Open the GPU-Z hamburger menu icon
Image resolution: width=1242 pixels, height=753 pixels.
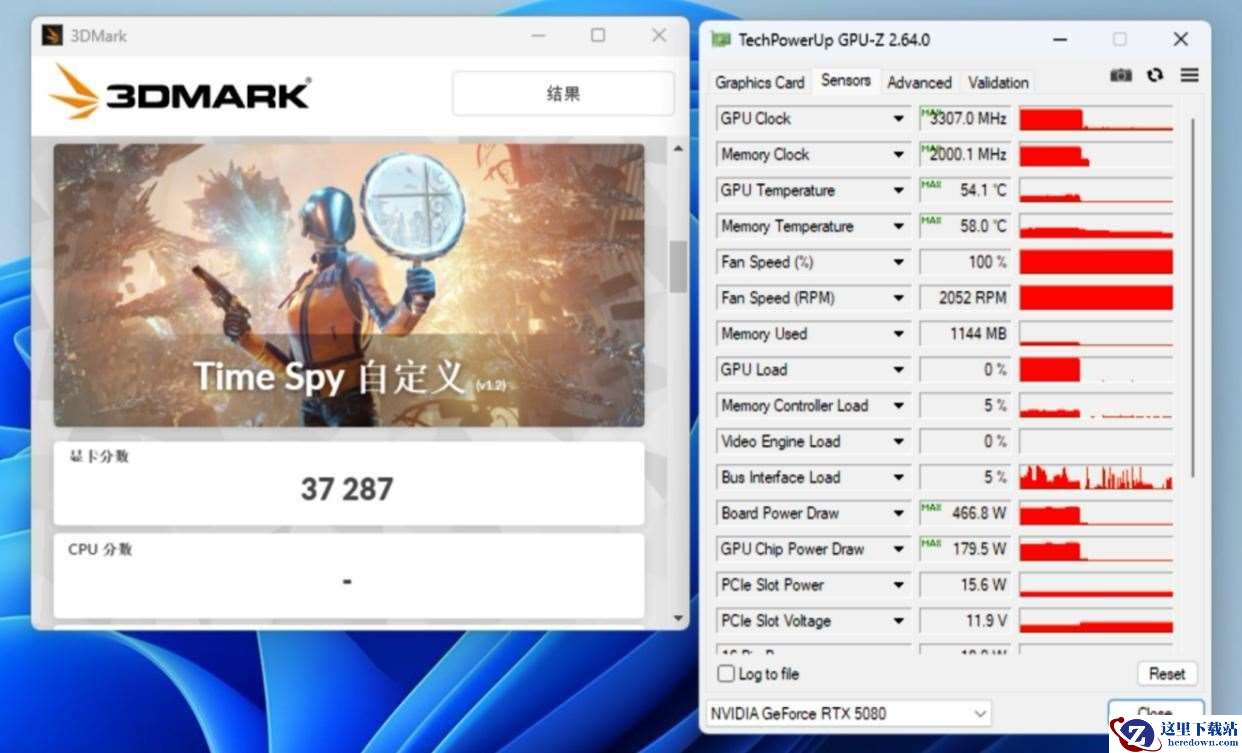tap(1189, 75)
